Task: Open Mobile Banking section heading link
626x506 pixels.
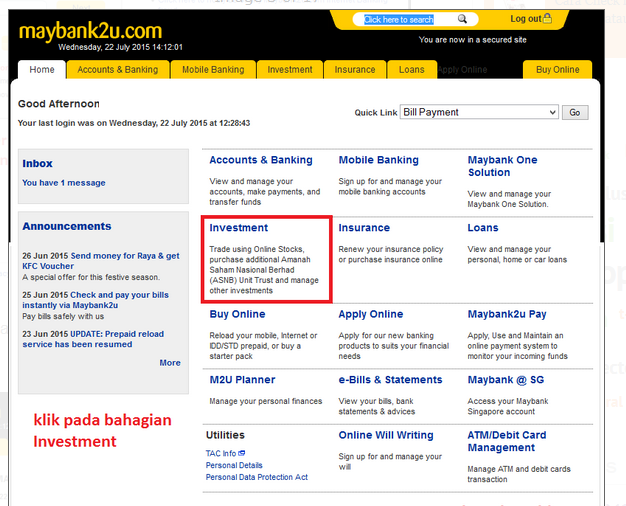Action: pos(378,160)
